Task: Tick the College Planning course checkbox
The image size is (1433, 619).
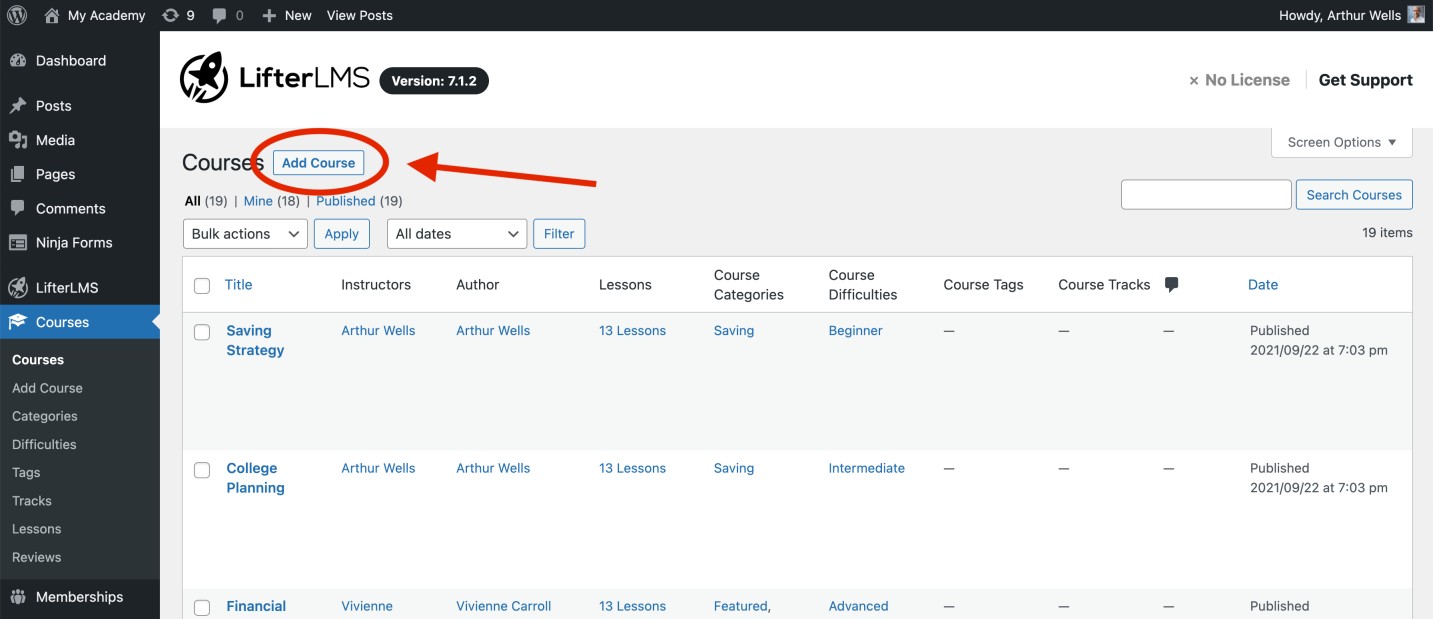Action: tap(202, 470)
